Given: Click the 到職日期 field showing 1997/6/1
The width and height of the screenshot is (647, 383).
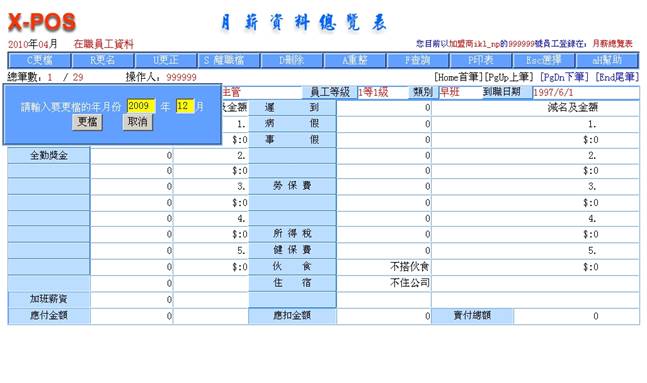Looking at the screenshot, I should (x=586, y=92).
